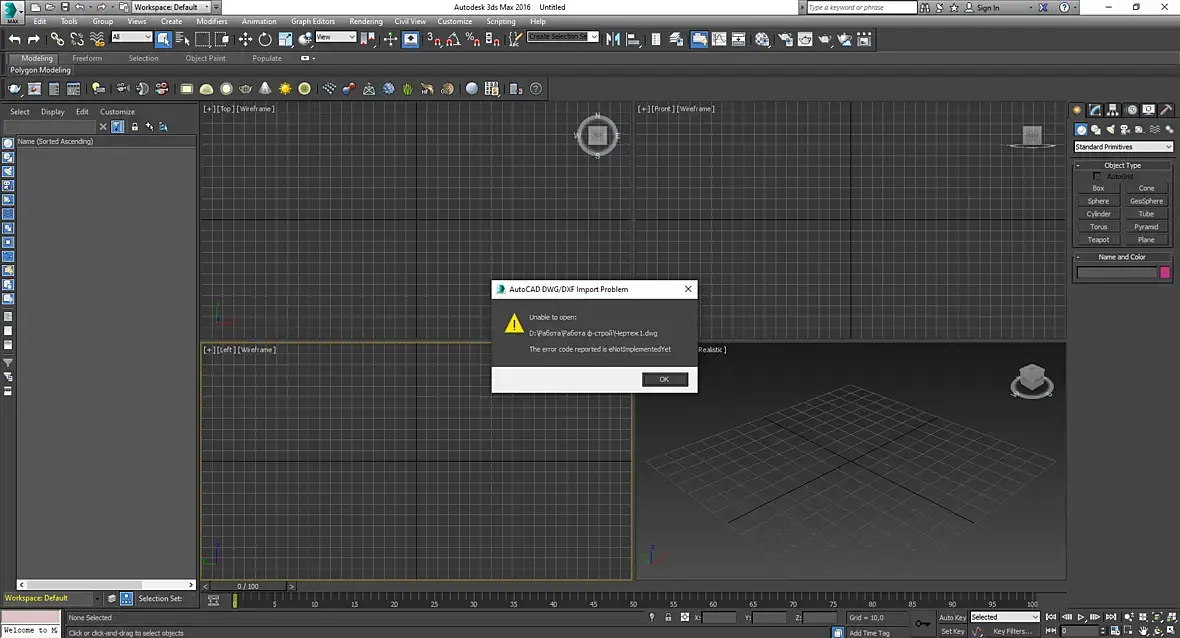Open the Standard Primitives dropdown

pyautogui.click(x=1123, y=147)
